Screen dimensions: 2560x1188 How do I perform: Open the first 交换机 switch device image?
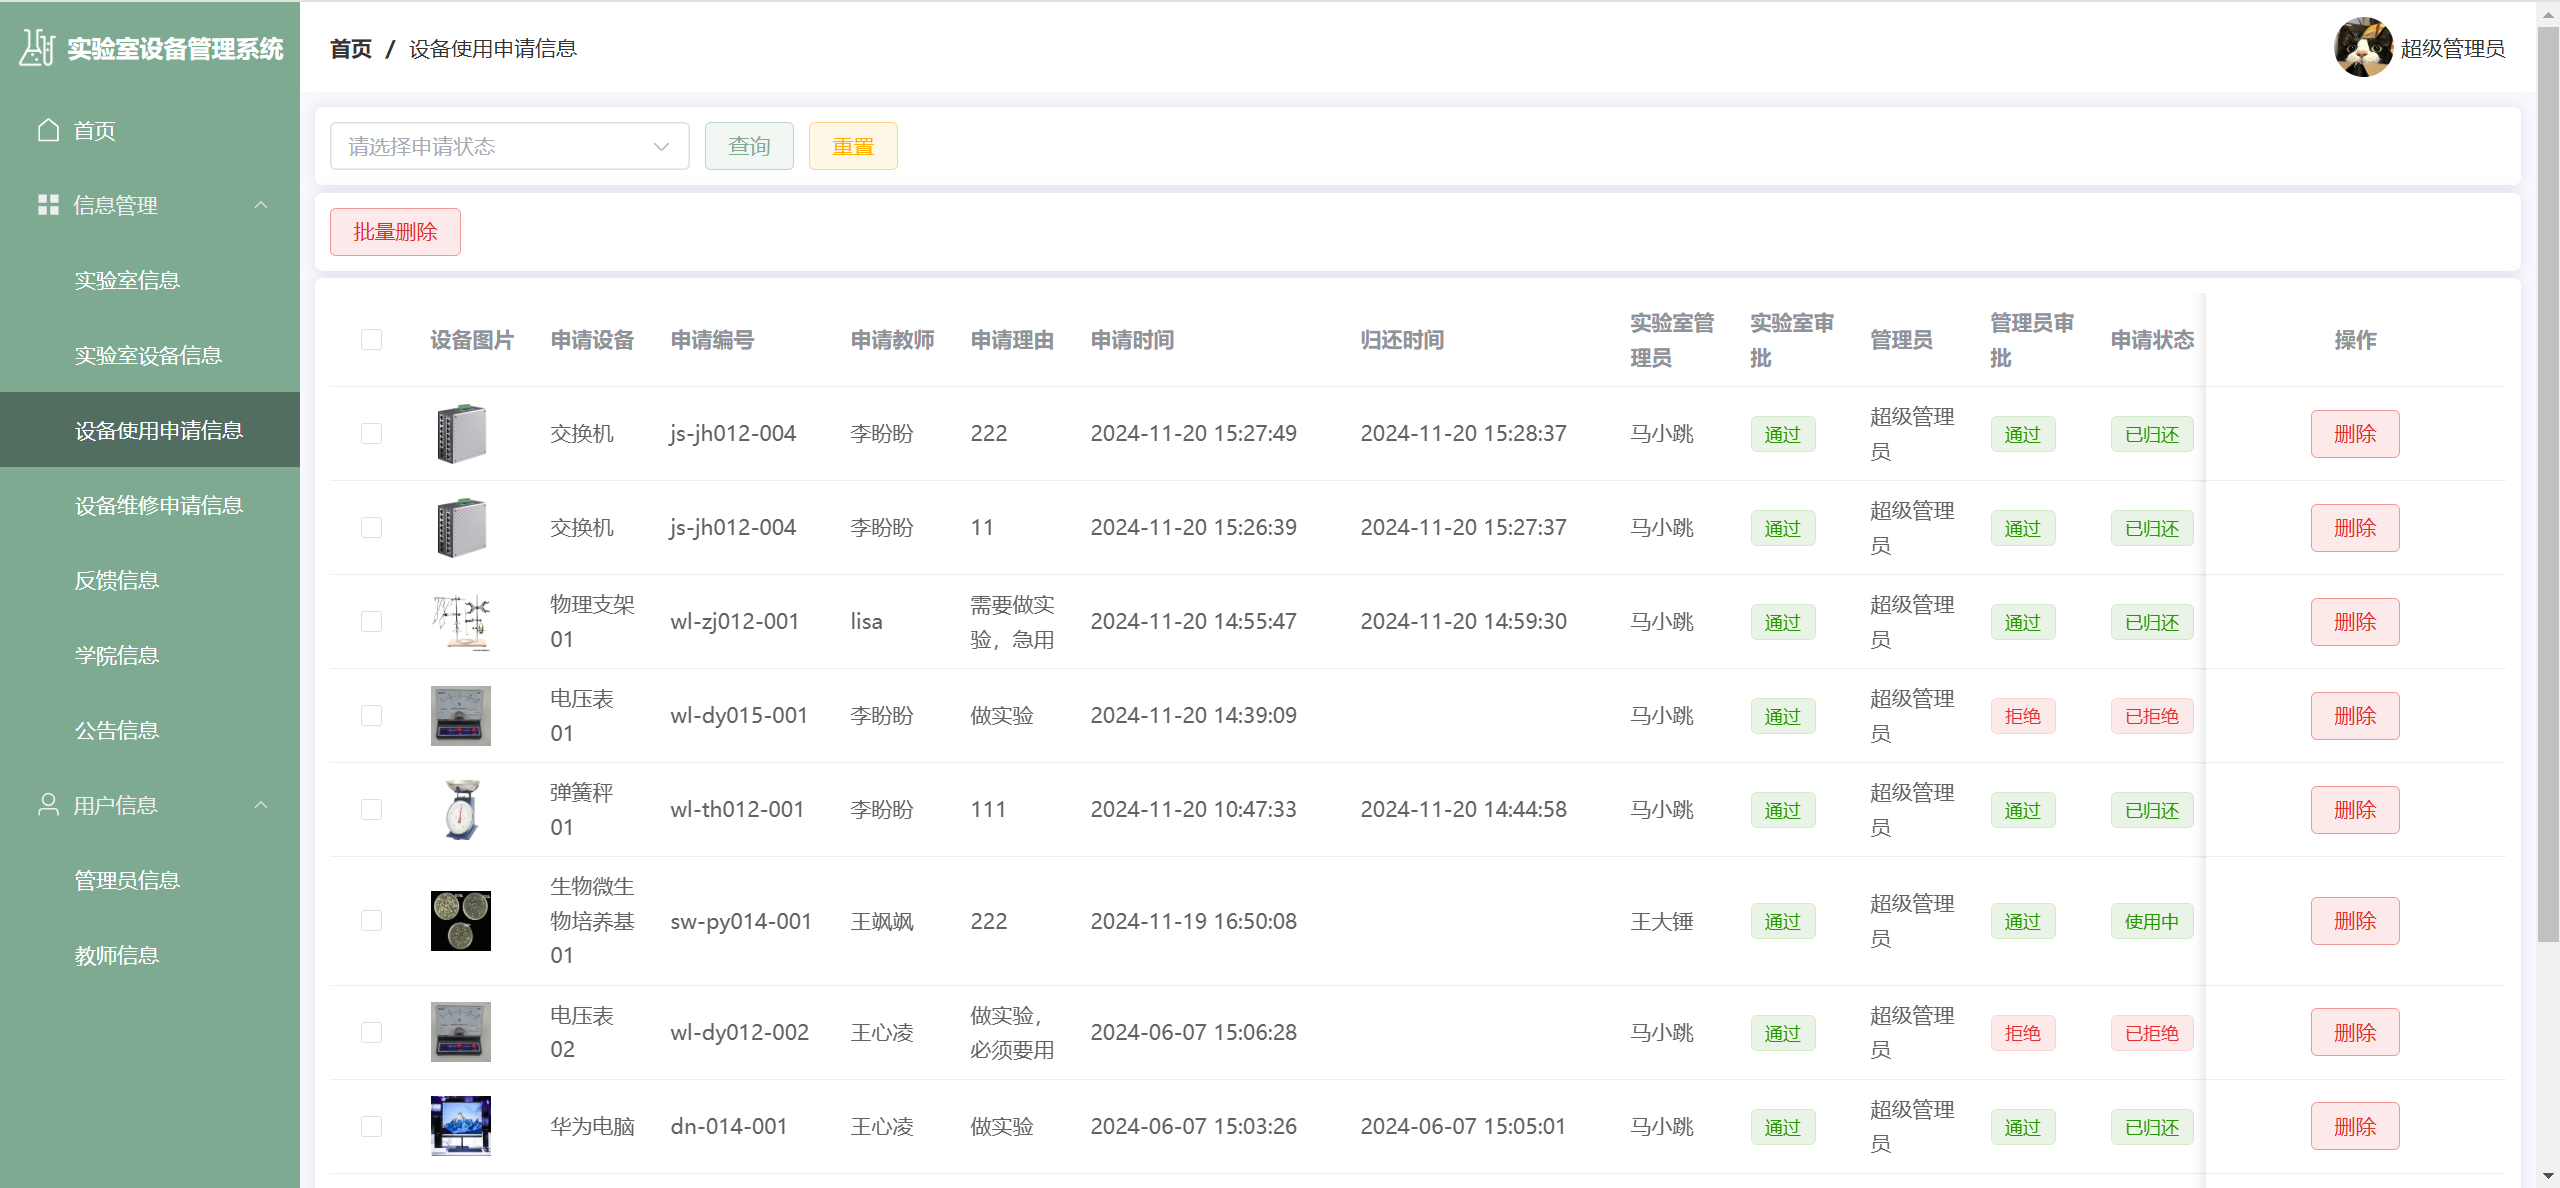(x=461, y=433)
